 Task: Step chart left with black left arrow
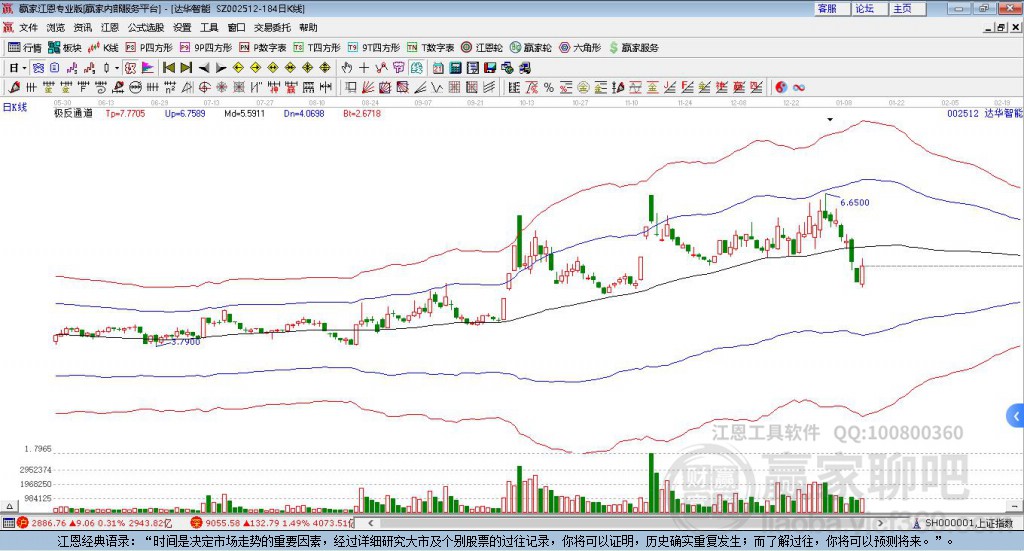pyautogui.click(x=204, y=68)
